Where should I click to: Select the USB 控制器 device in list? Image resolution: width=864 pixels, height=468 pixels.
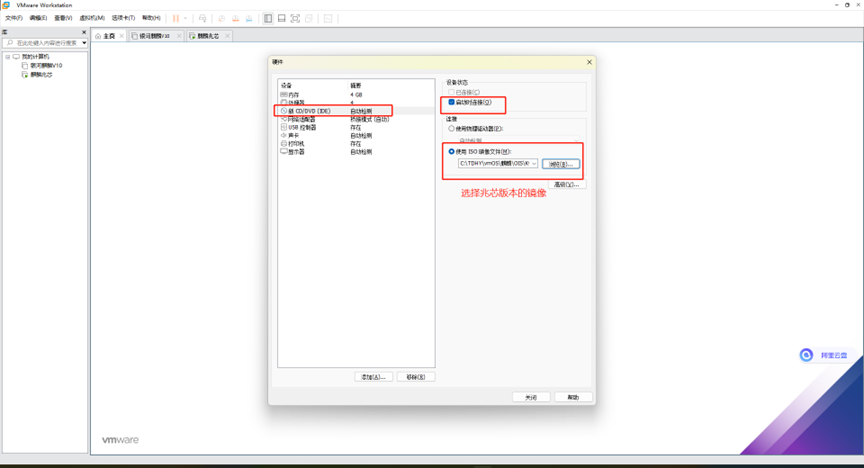coord(304,127)
